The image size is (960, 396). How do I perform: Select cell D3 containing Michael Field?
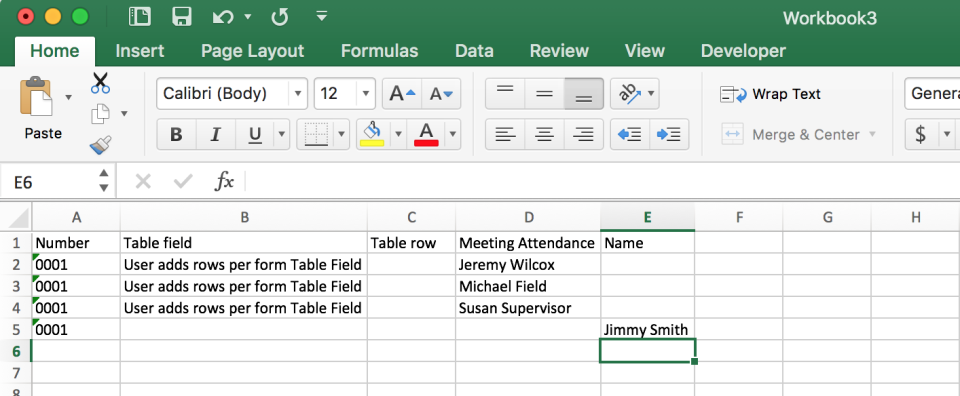click(528, 286)
